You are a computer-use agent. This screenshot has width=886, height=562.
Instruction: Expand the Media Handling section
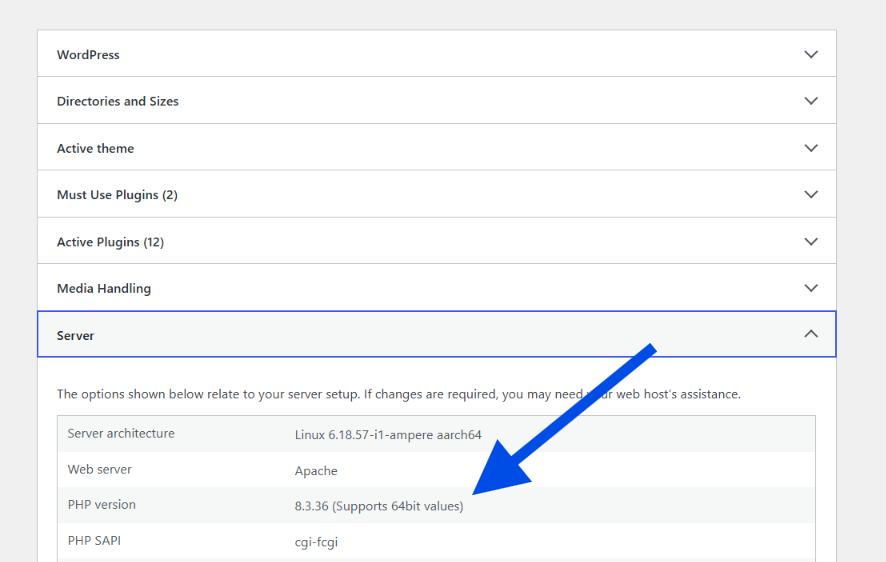coord(436,288)
